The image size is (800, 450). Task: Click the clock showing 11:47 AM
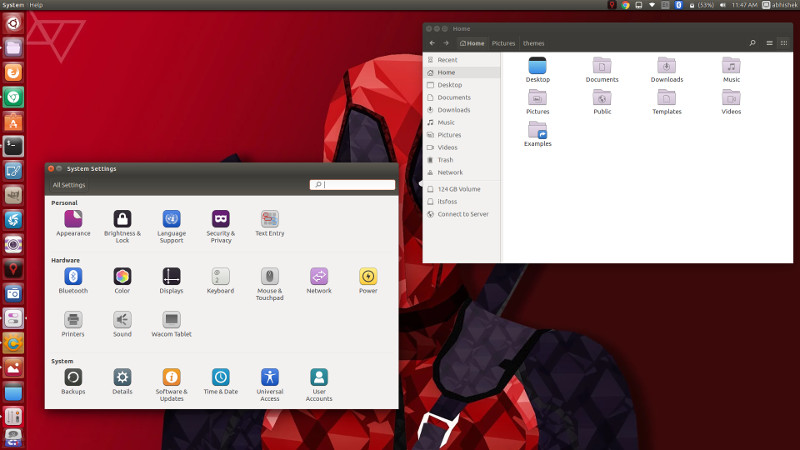click(x=744, y=5)
